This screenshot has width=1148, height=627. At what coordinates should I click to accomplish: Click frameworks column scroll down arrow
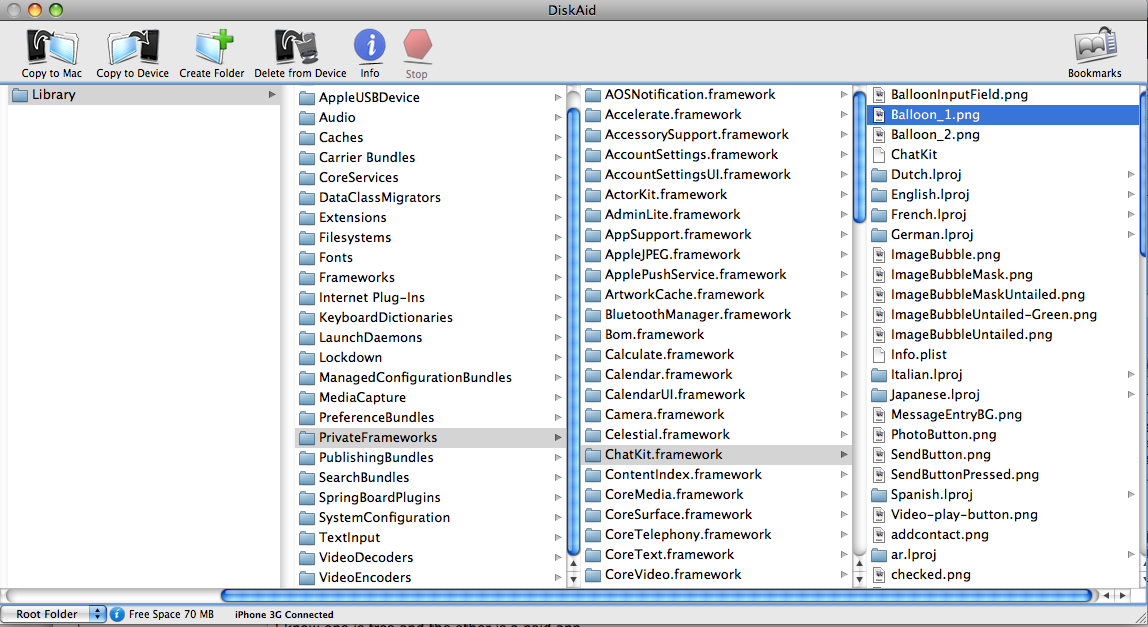(860, 579)
